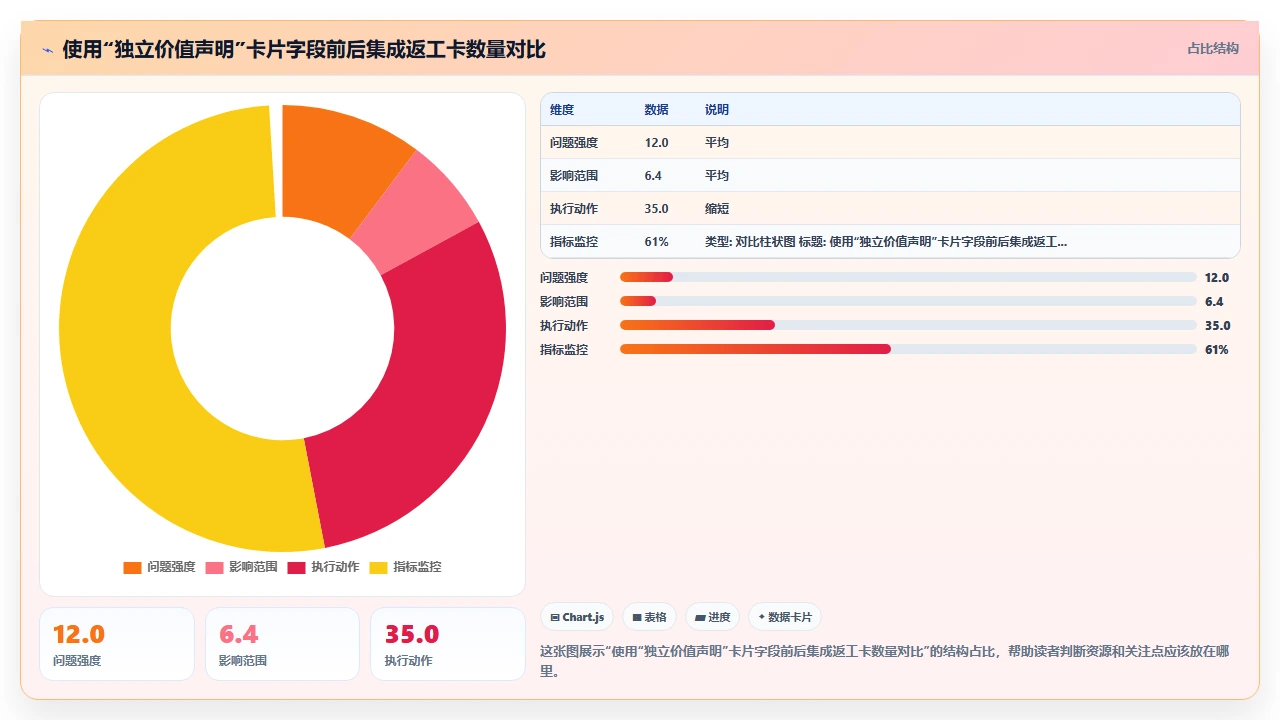
Task: Toggle the 影响范围 pink legend swatch
Action: [x=214, y=567]
